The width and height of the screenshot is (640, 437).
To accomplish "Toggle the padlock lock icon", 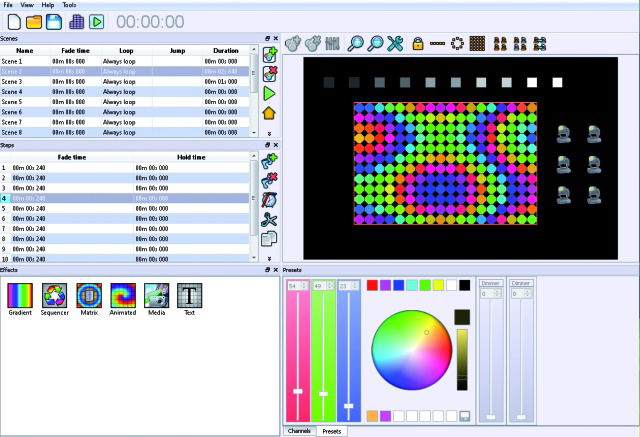I will coord(418,43).
